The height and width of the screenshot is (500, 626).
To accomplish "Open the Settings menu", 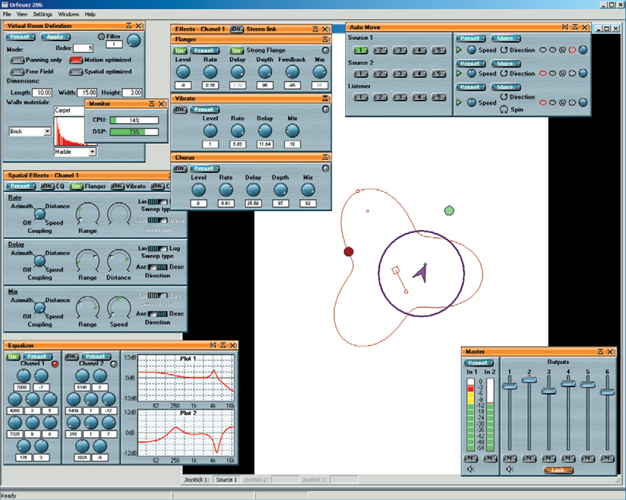I will coord(42,14).
